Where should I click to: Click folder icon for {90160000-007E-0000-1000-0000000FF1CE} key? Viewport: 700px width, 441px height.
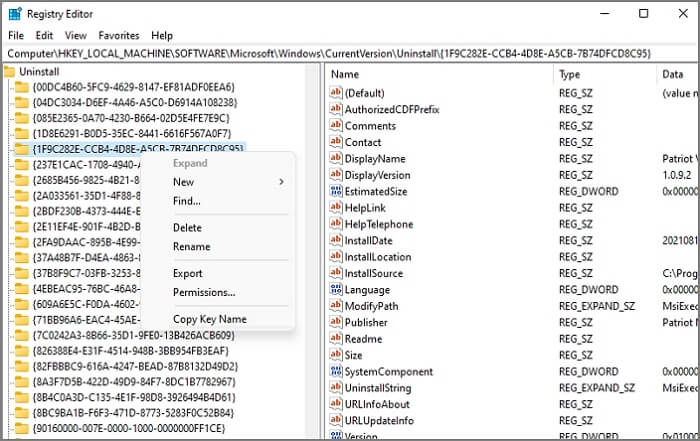(22, 427)
